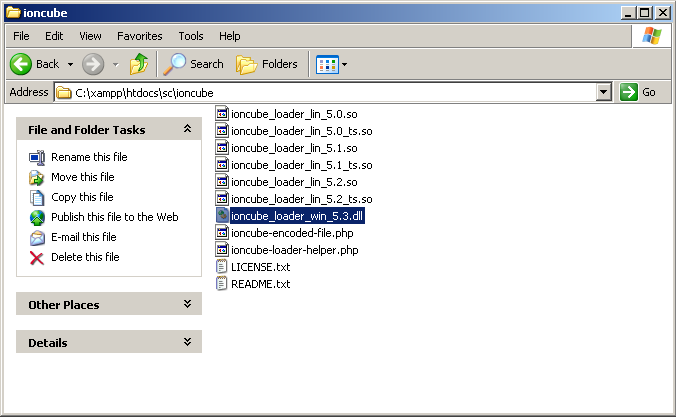Open the Search magnifier tool
The height and width of the screenshot is (417, 676).
point(175,64)
